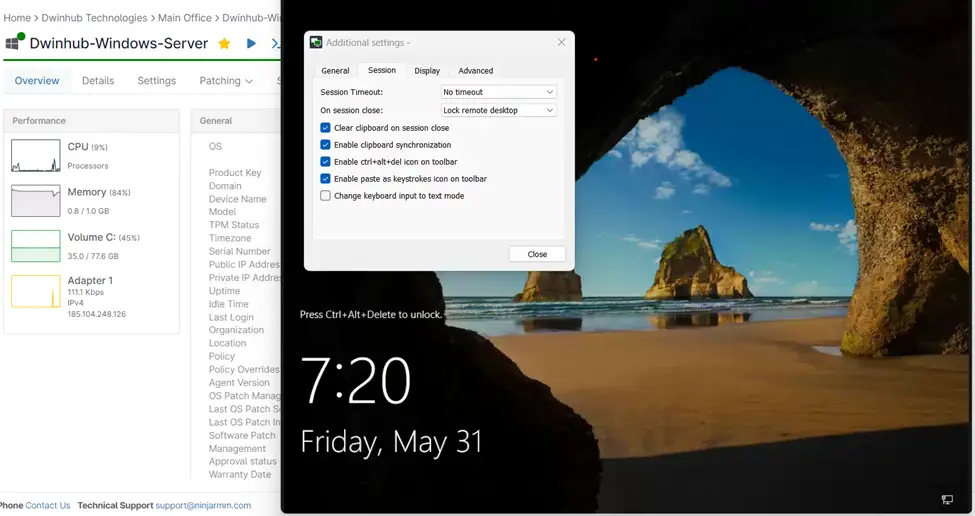975x516 pixels.
Task: Select the Overview tab
Action: [x=37, y=81]
